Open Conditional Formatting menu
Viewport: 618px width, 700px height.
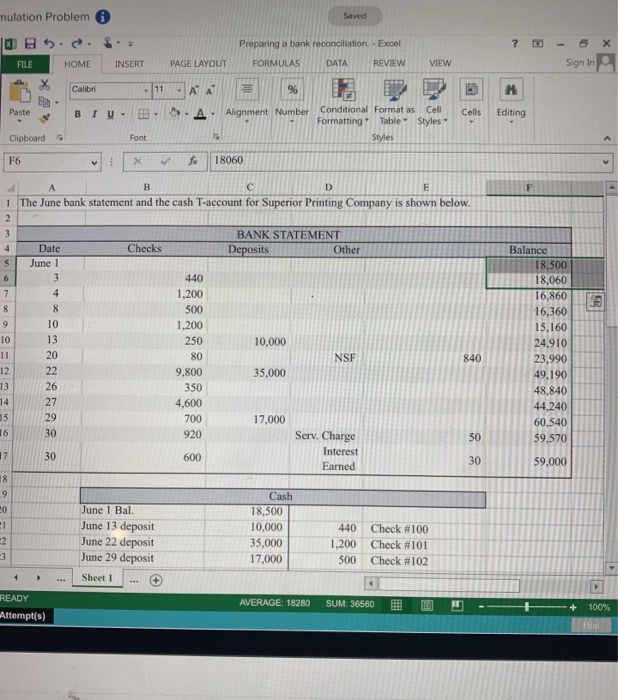343,102
